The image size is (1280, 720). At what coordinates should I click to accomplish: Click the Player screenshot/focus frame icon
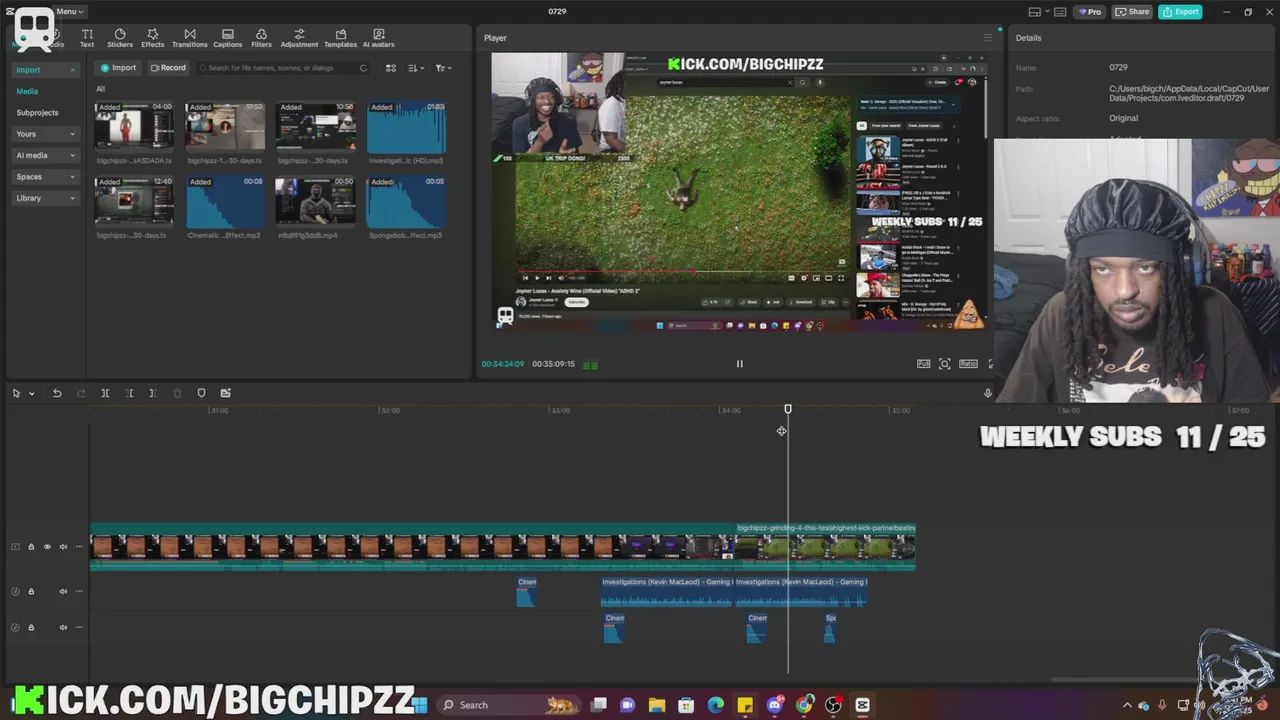(x=945, y=364)
